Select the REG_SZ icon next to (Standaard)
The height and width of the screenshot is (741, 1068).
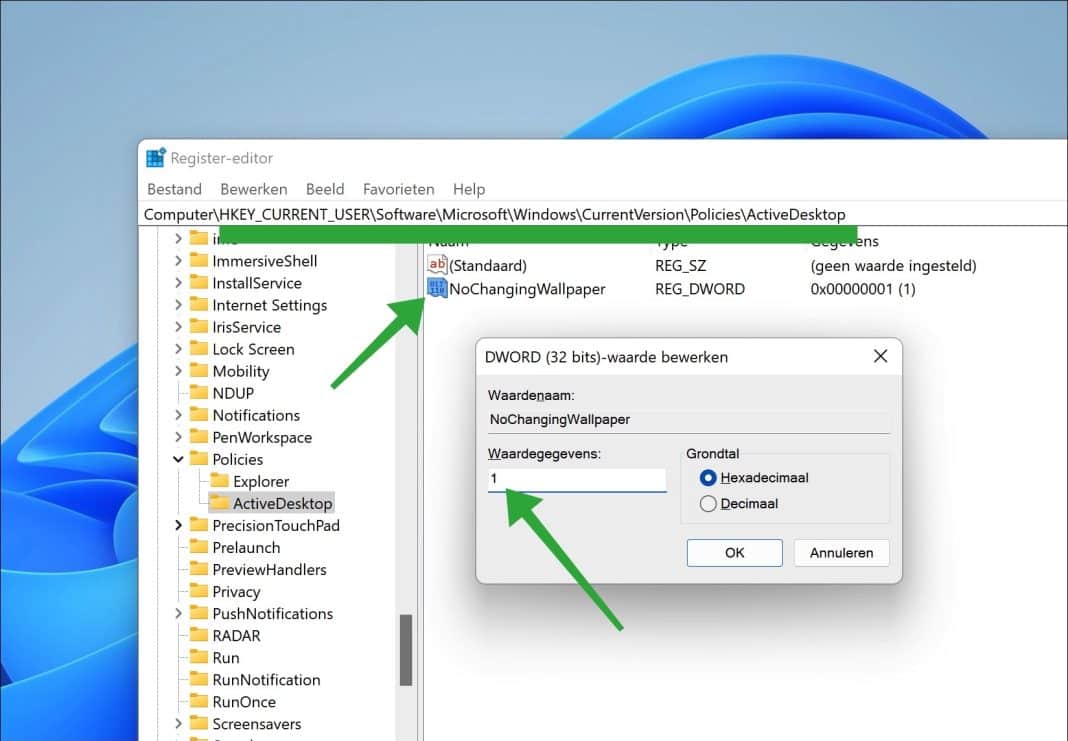click(x=437, y=265)
